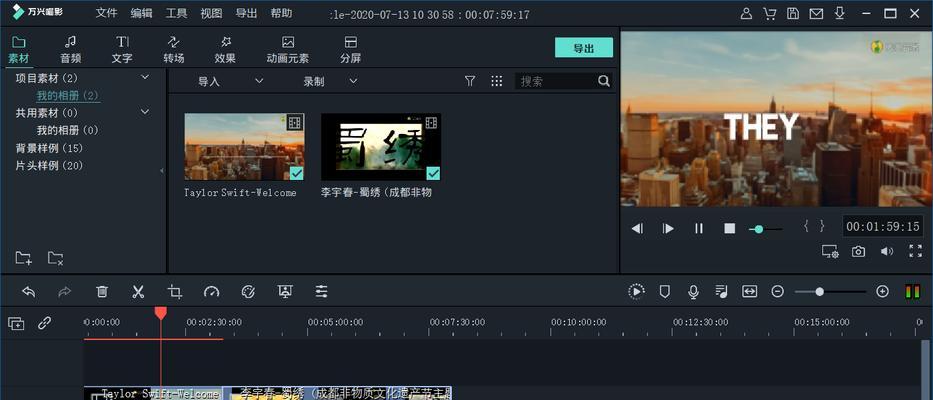The width and height of the screenshot is (933, 400).
Task: Open the 工具 menu
Action: click(176, 13)
